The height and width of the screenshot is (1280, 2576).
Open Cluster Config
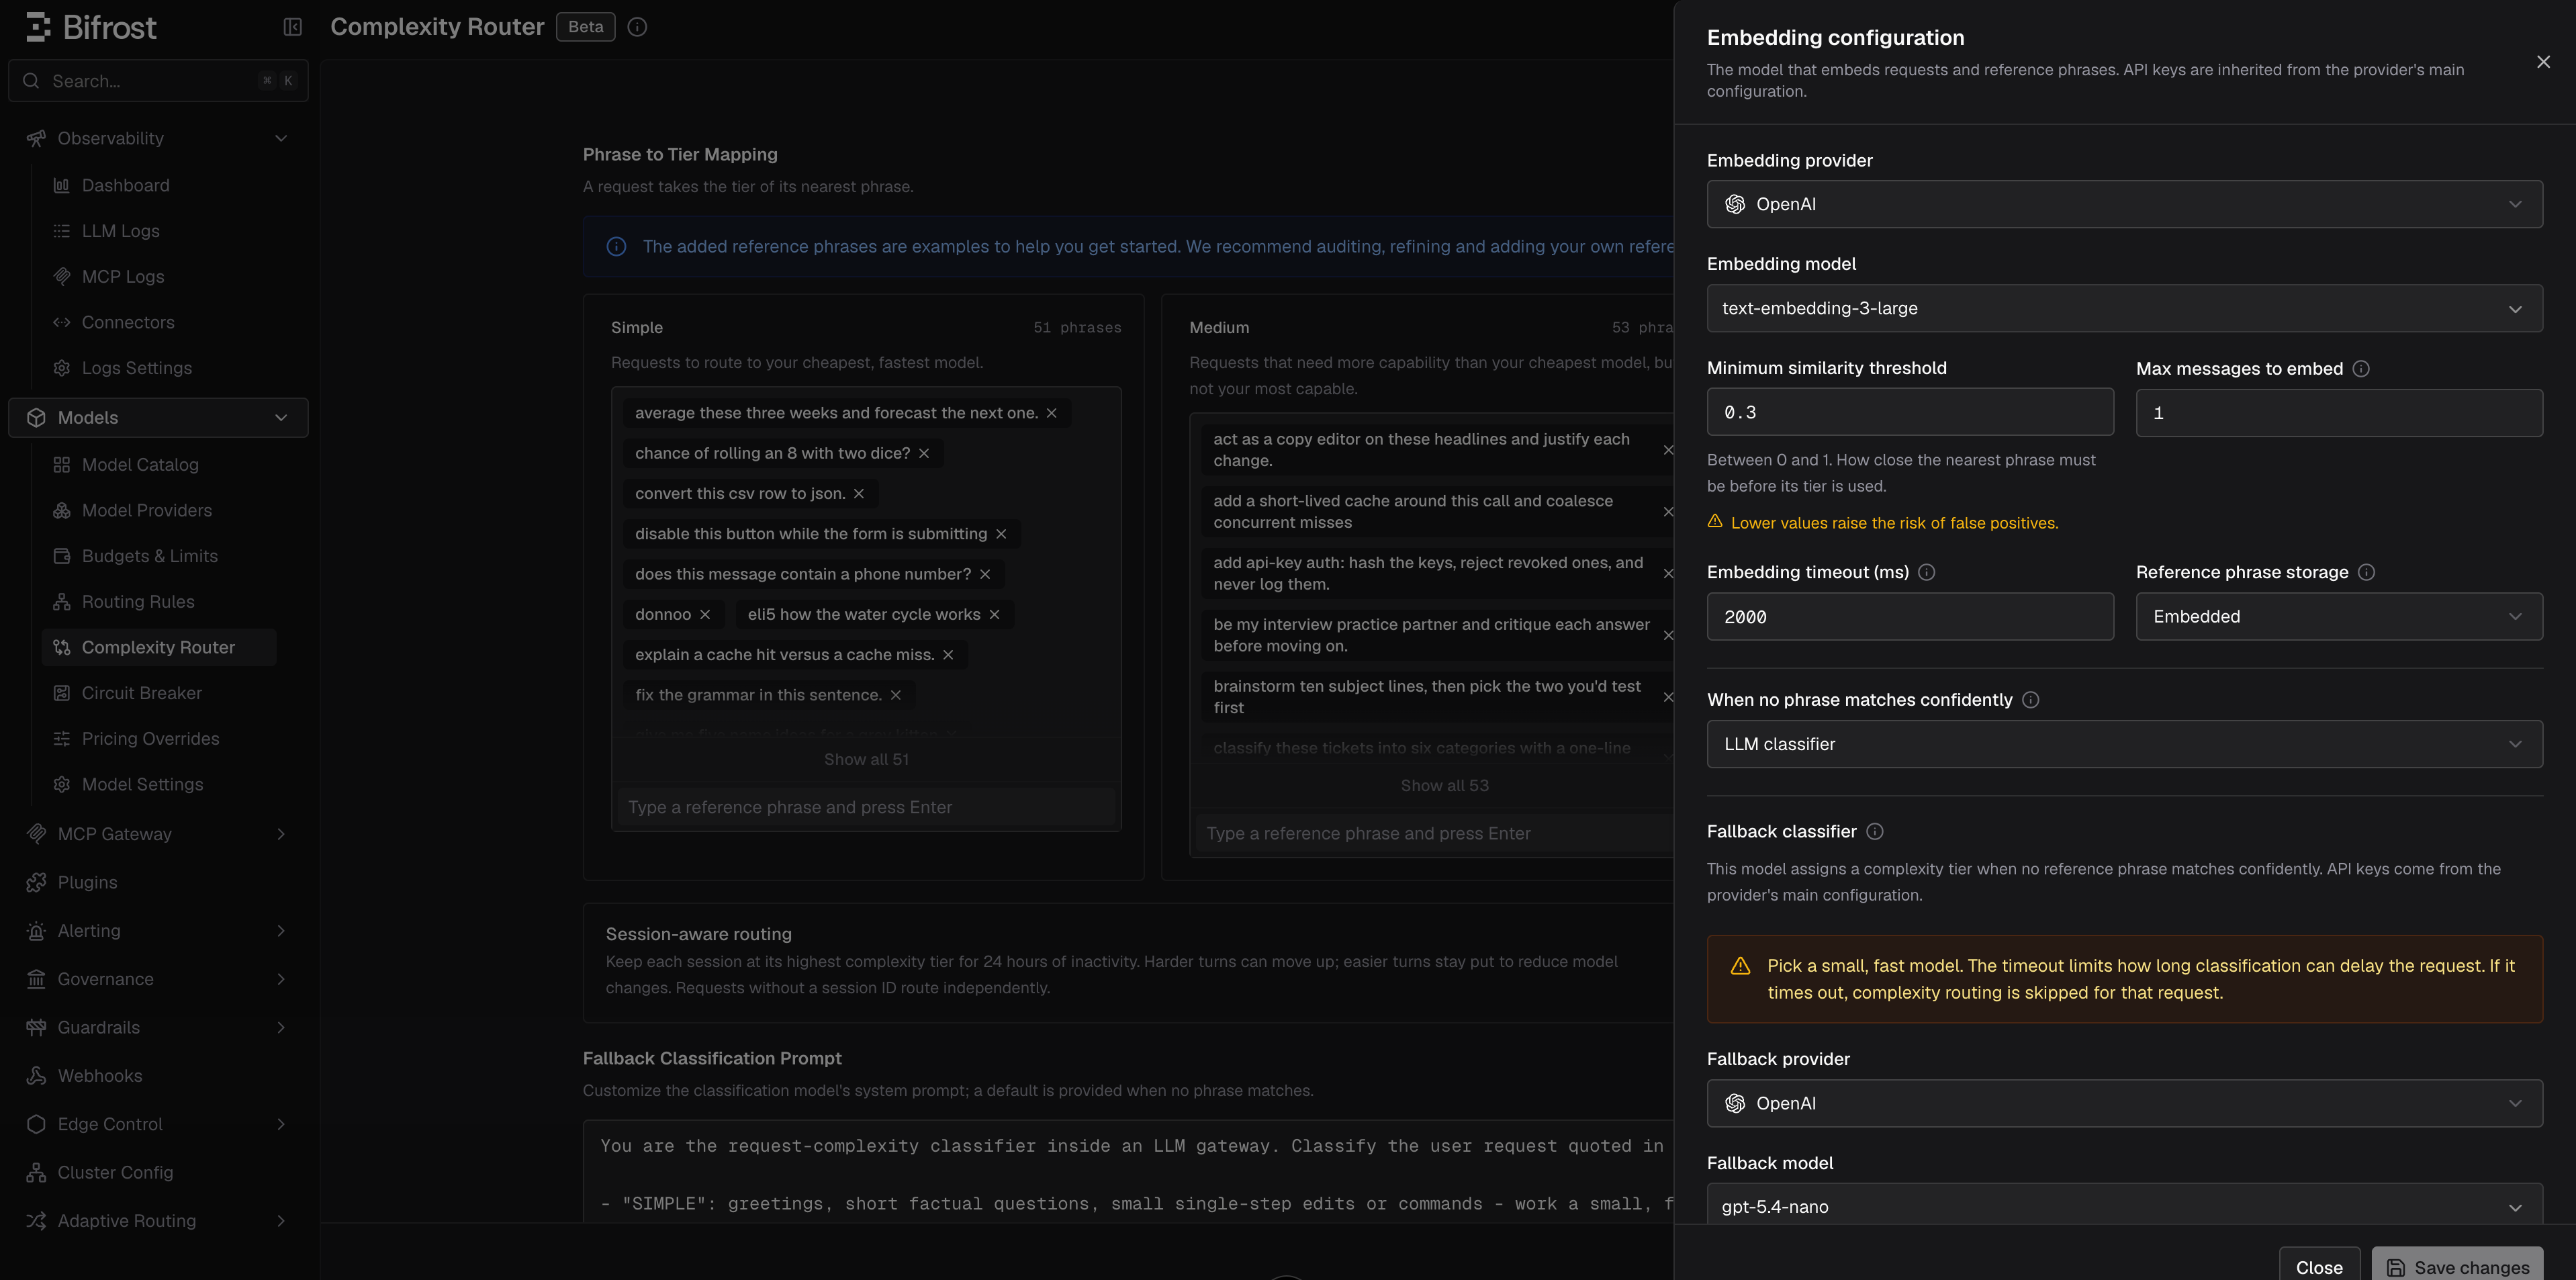pos(158,1172)
